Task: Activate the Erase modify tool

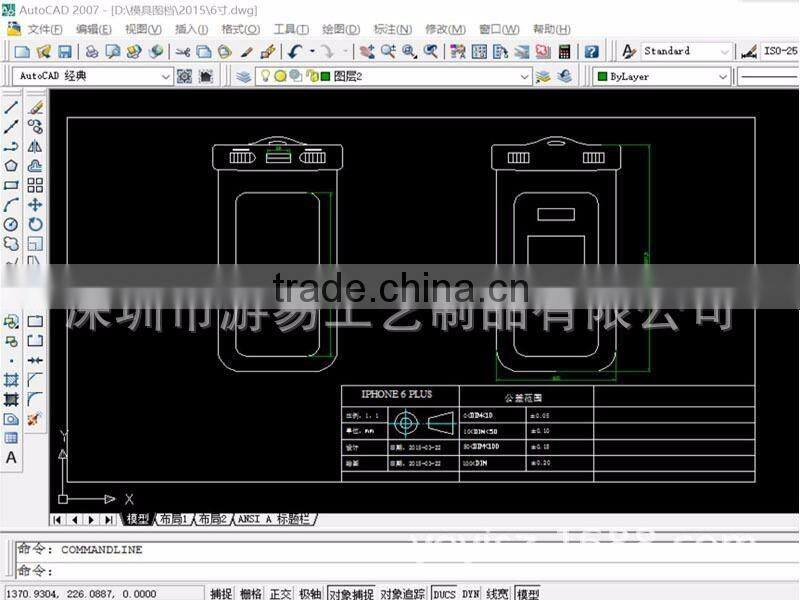Action: (x=35, y=107)
